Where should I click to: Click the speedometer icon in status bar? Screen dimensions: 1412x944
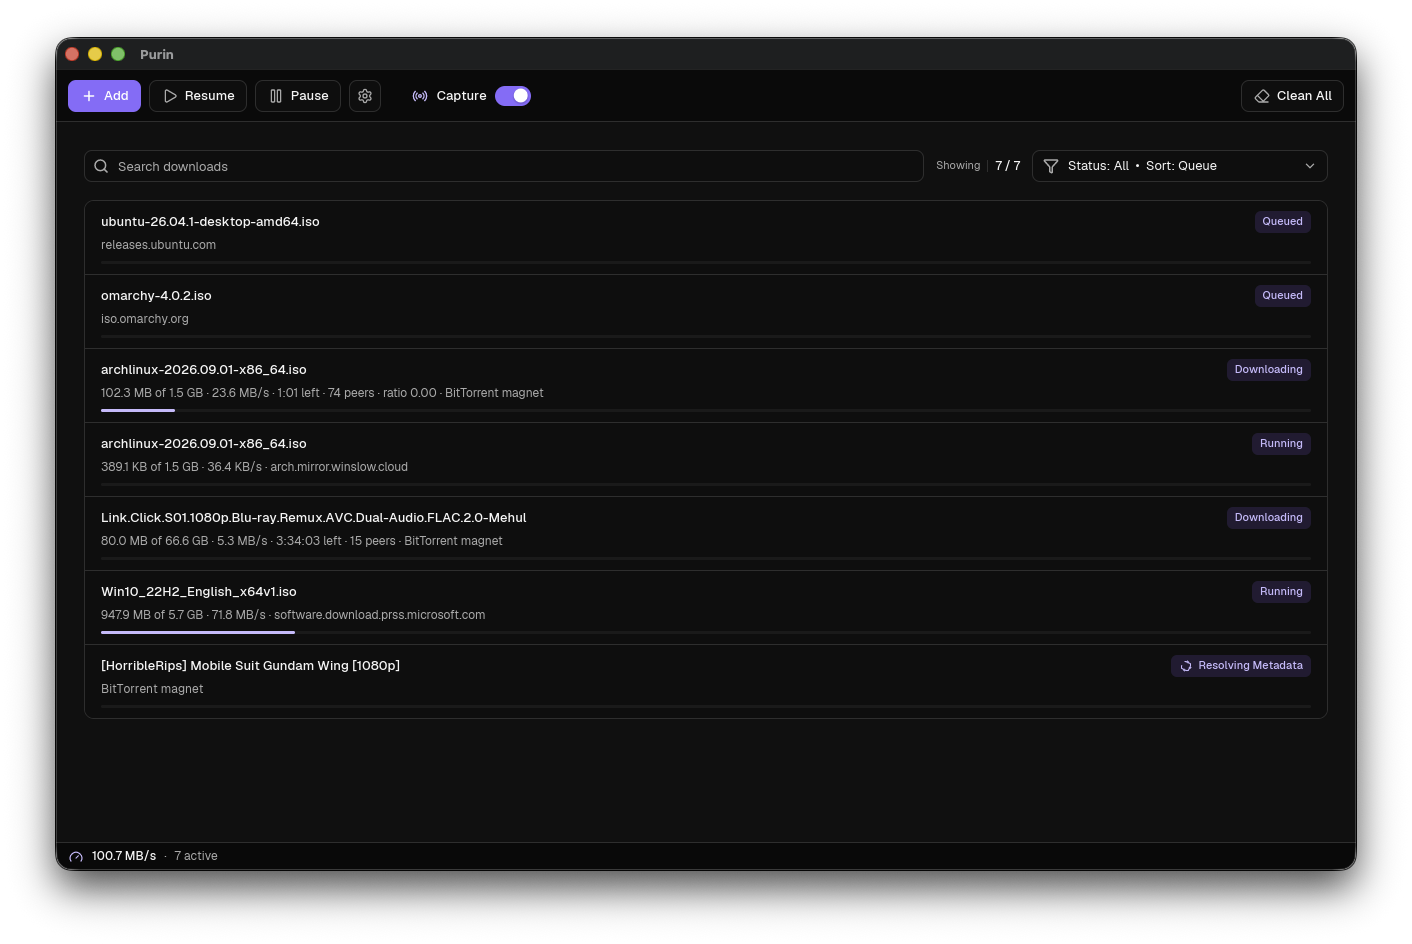click(76, 857)
